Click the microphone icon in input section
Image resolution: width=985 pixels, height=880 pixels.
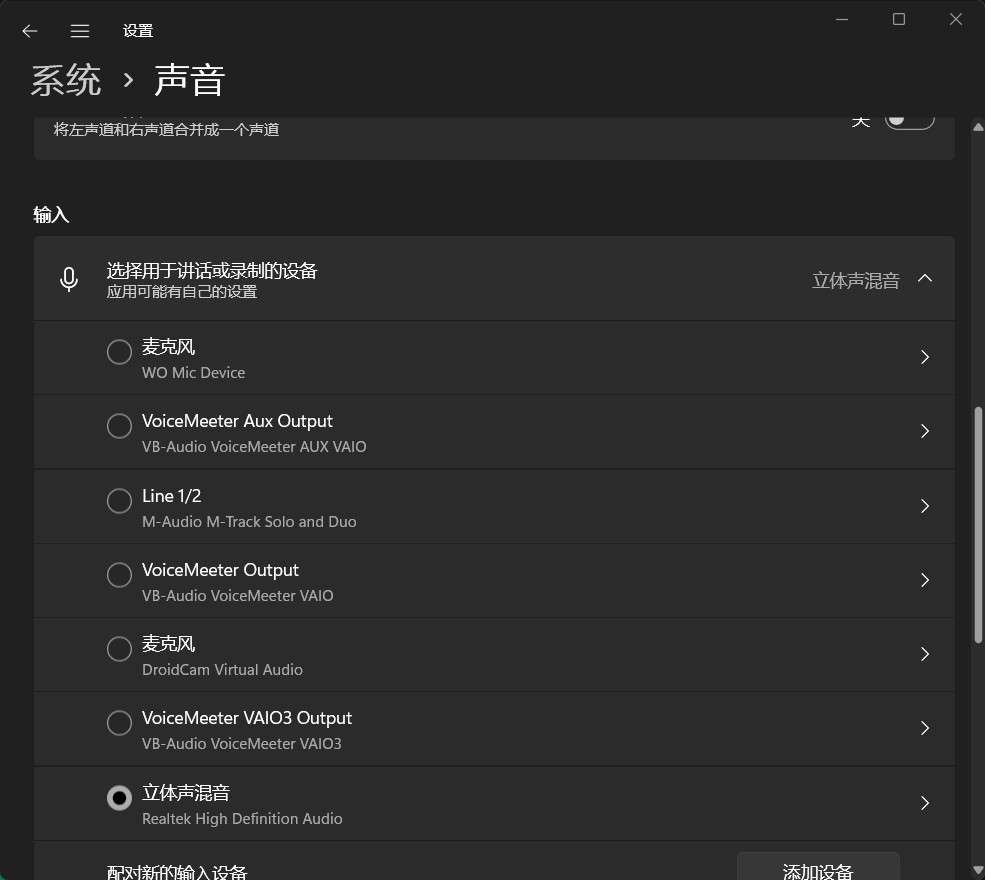(x=68, y=278)
